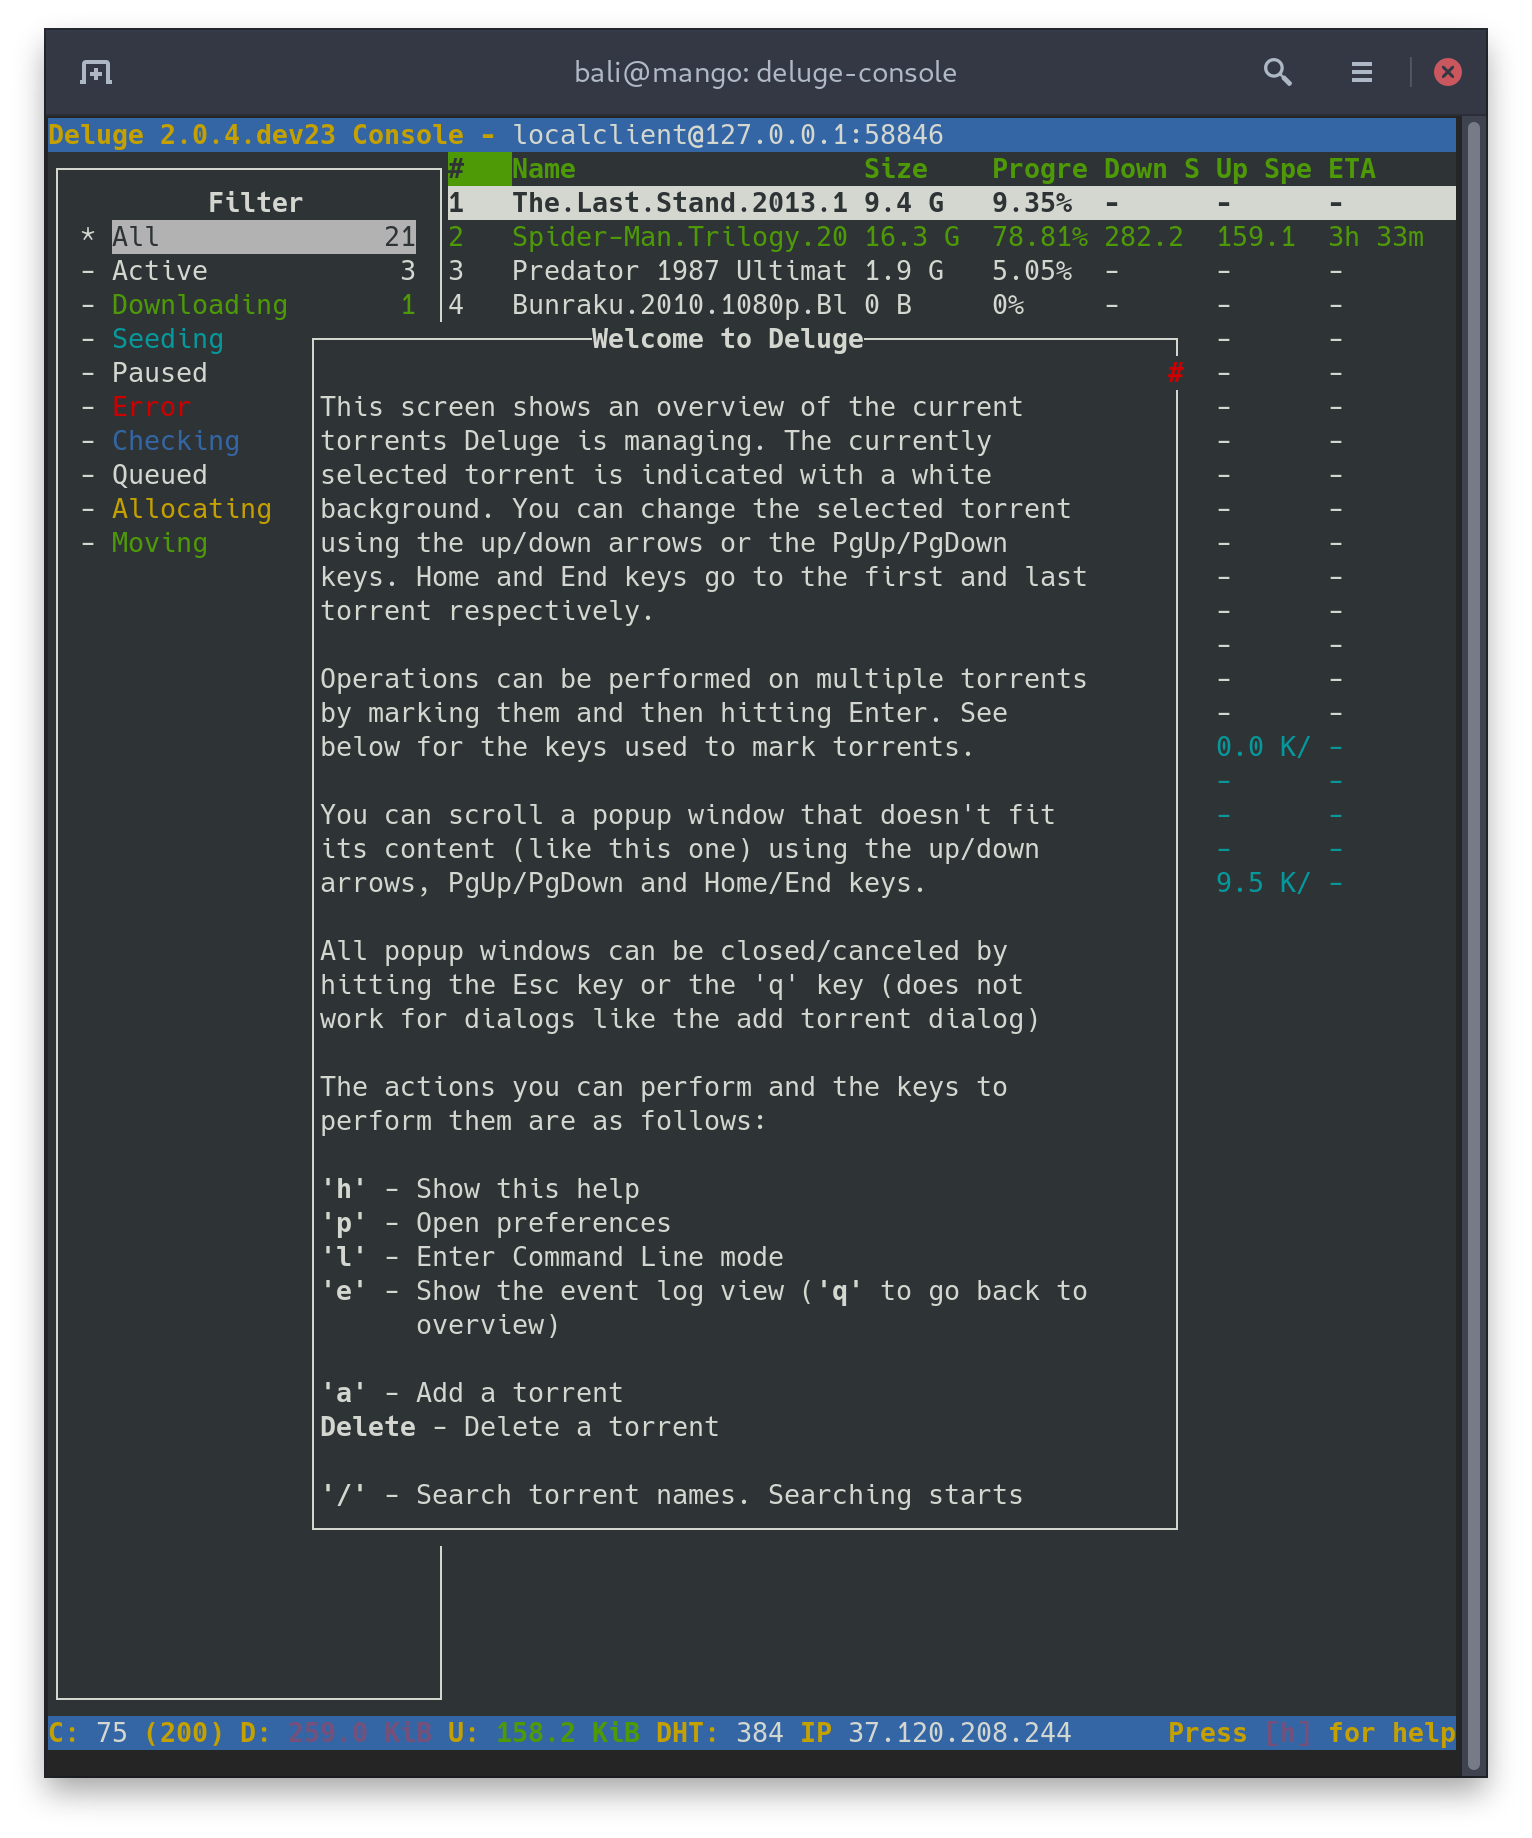1532x1838 pixels.
Task: Close the deluge-console terminal window
Action: 1447,72
